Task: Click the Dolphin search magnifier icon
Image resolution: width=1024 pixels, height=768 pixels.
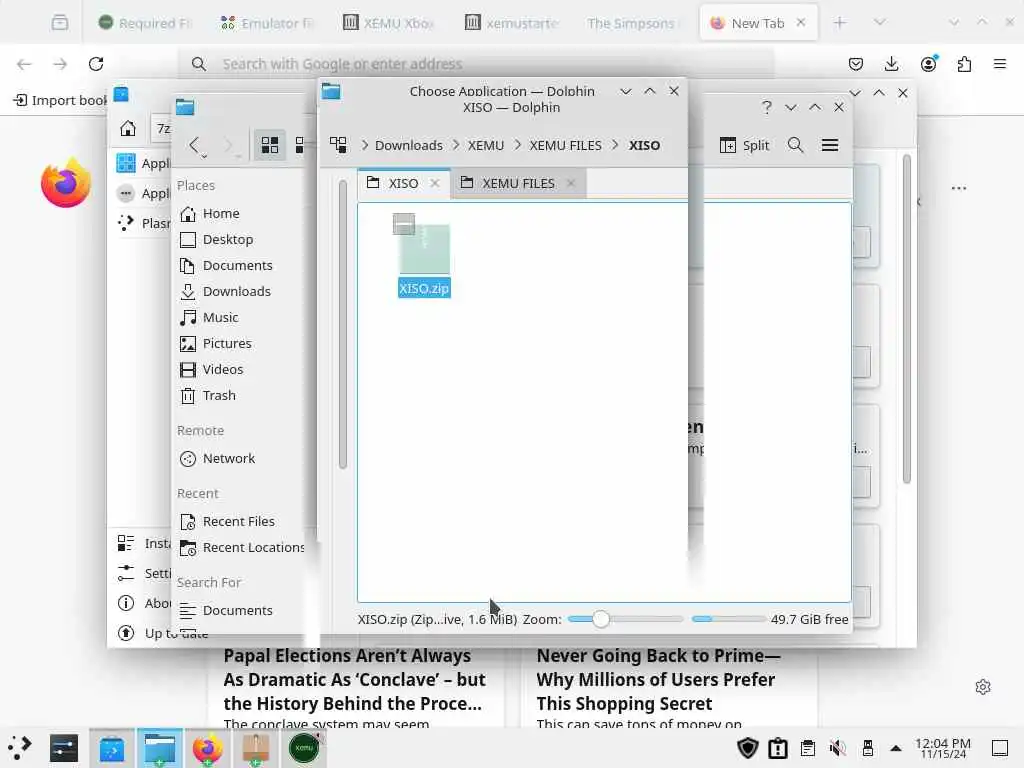Action: (795, 145)
